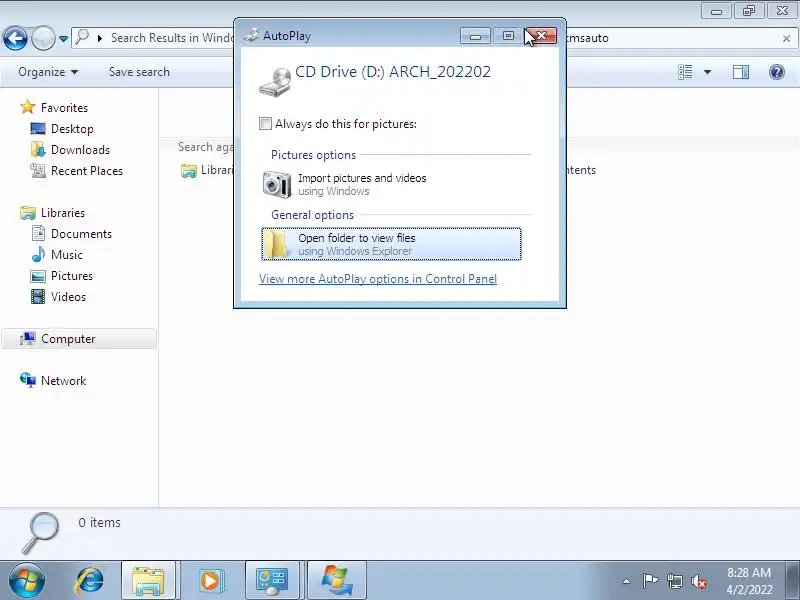Click the Windows flag taskbar button
The image size is (800, 600).
click(x=337, y=581)
